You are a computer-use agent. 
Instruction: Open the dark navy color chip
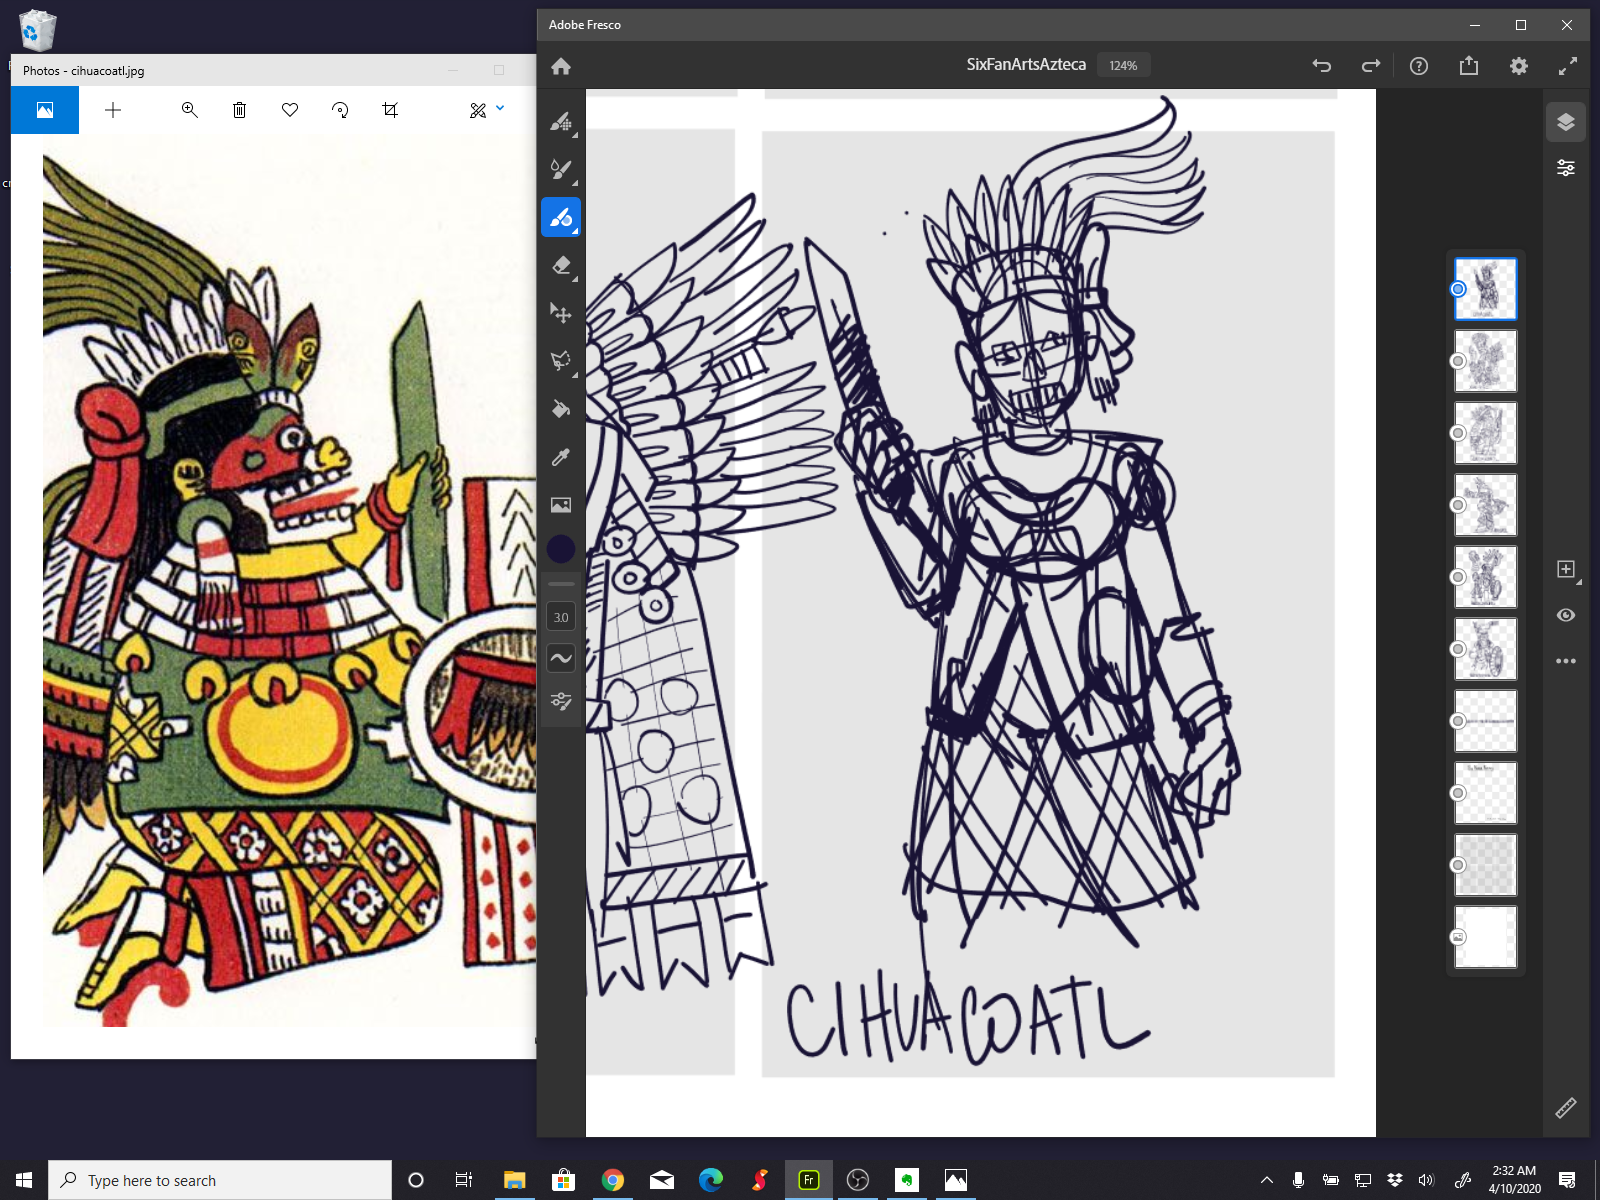pos(561,549)
